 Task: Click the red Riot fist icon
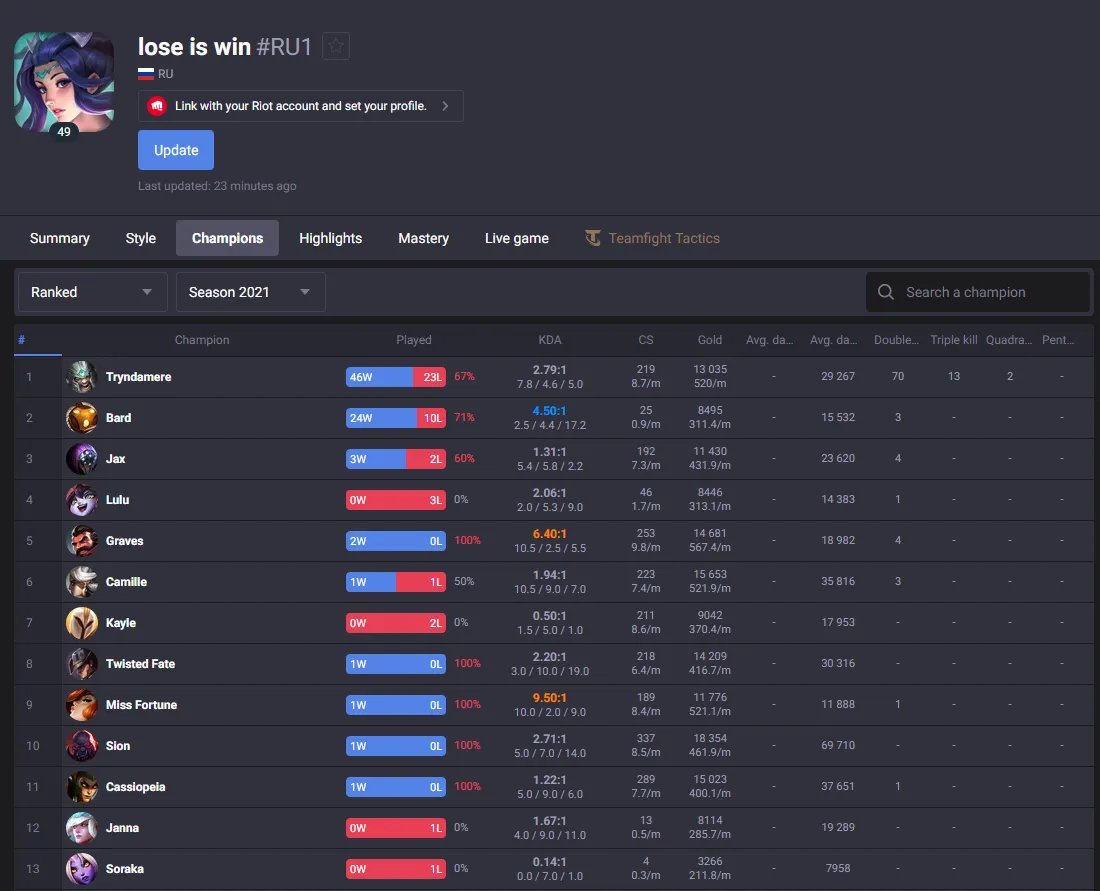(x=157, y=106)
